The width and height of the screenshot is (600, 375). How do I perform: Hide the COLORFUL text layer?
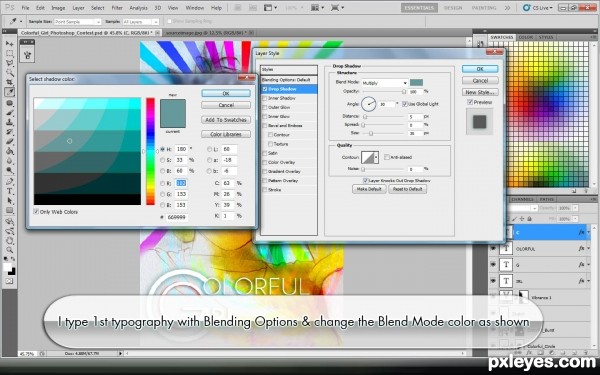[493, 248]
